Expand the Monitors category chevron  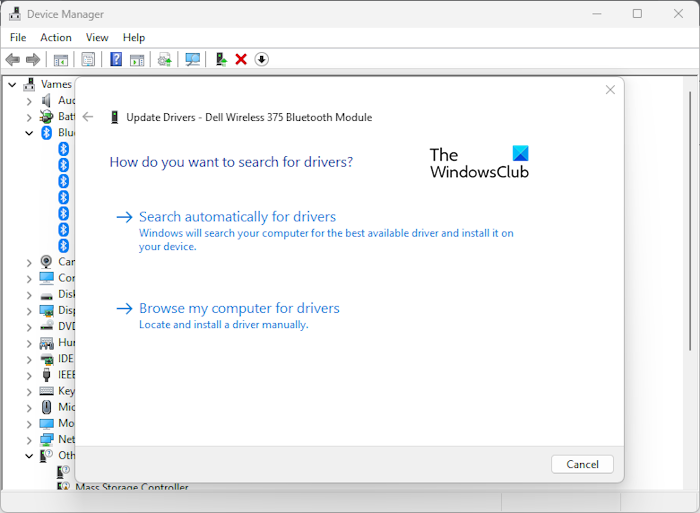coord(29,424)
